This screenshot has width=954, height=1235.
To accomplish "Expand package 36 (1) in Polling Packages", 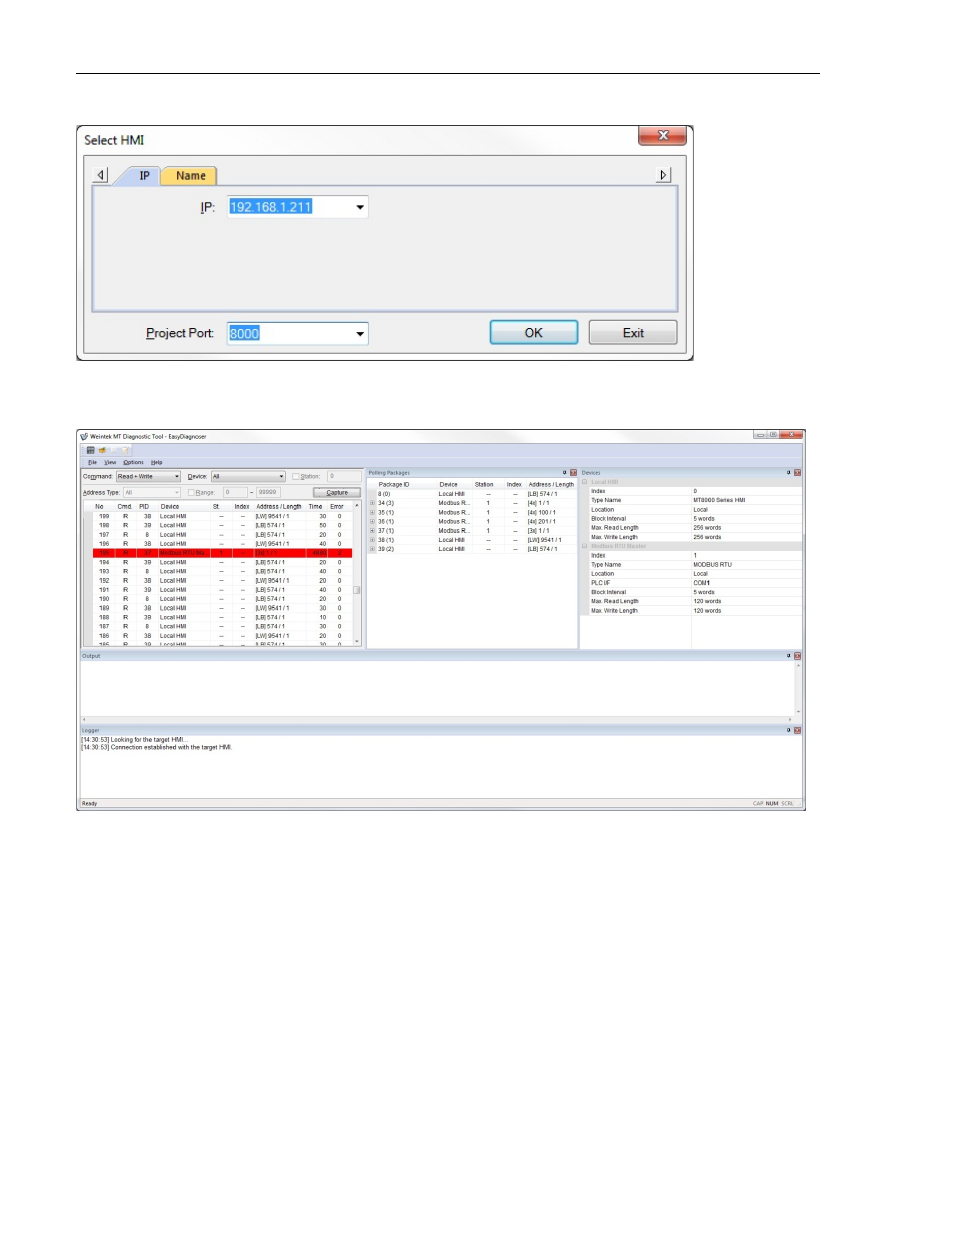I will (372, 521).
